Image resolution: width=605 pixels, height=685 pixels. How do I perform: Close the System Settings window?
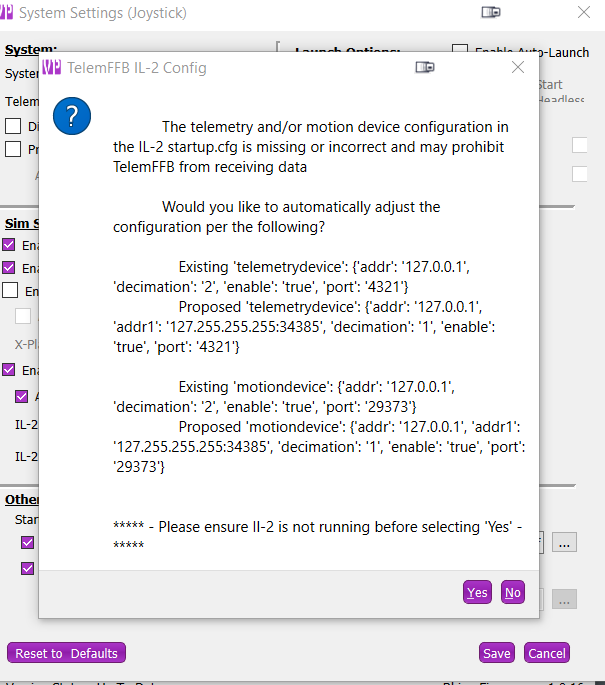584,12
